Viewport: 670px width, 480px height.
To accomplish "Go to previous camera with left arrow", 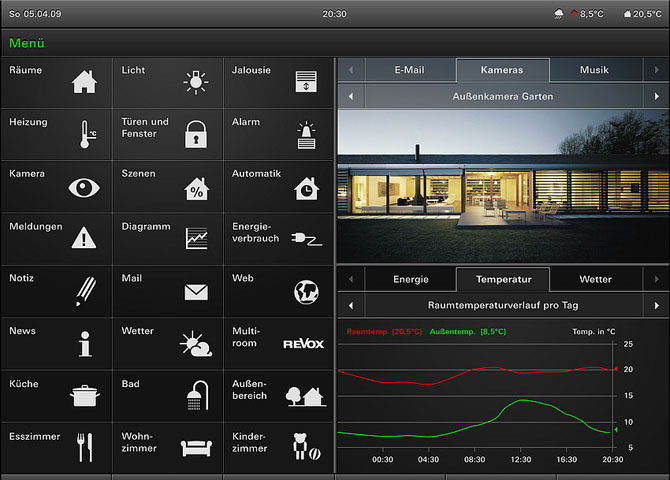I will [351, 97].
